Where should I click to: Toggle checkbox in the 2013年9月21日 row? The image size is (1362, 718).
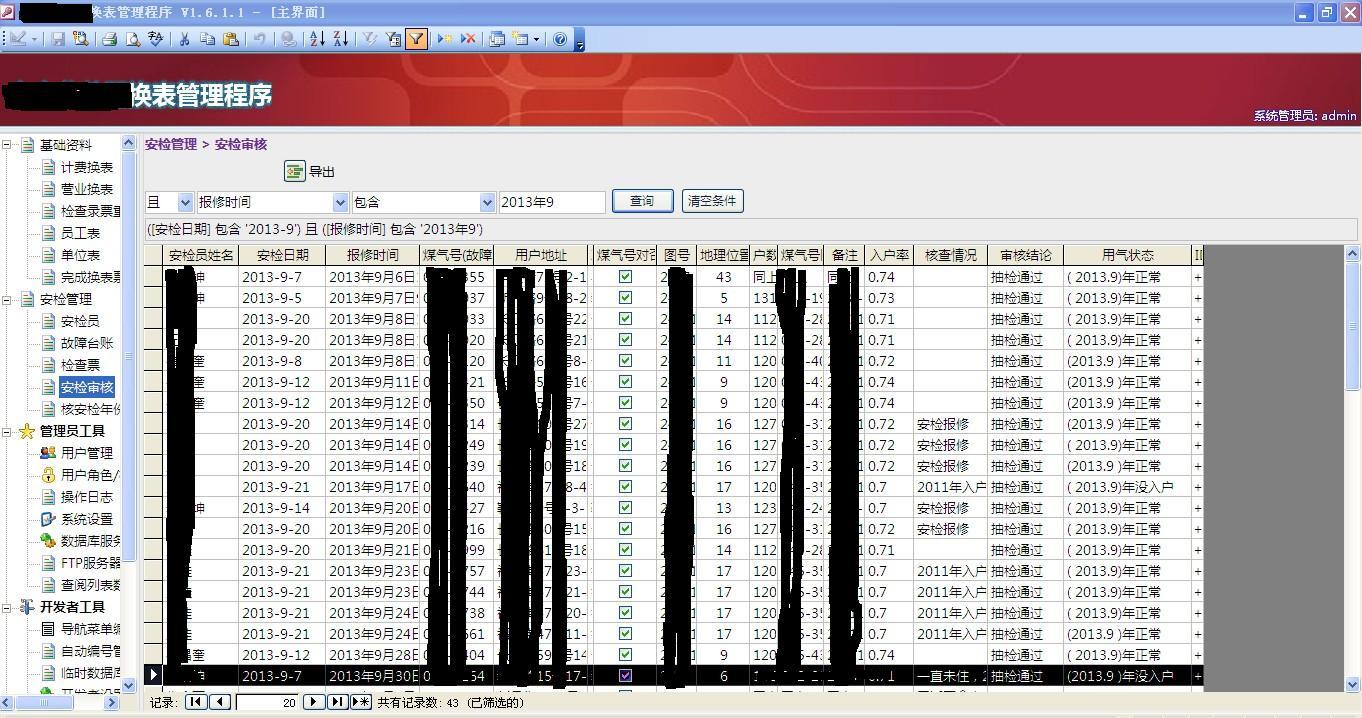coord(625,550)
